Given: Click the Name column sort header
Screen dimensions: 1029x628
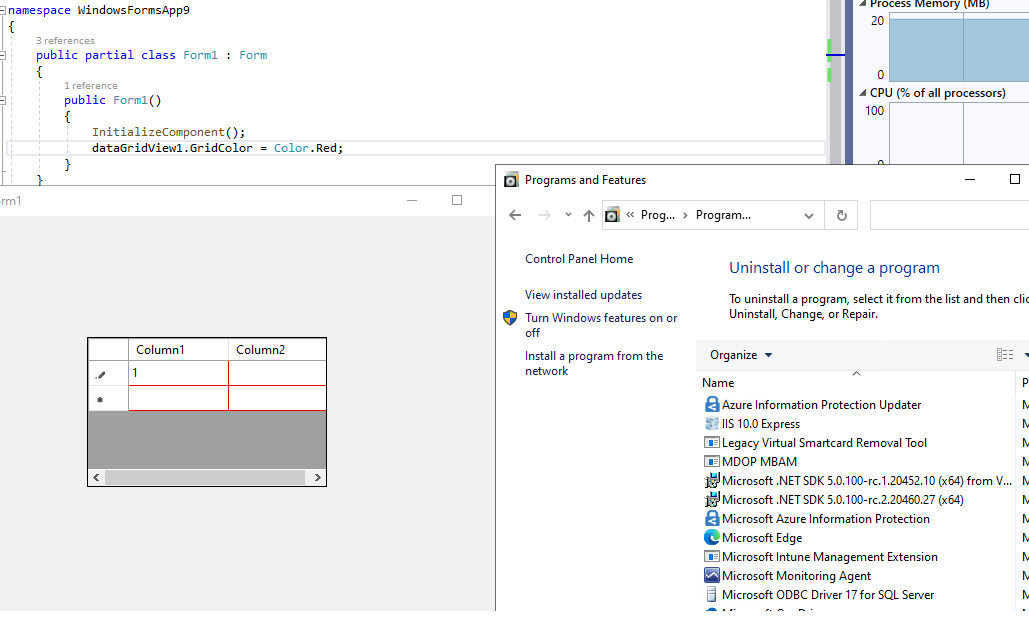Looking at the screenshot, I should click(717, 383).
